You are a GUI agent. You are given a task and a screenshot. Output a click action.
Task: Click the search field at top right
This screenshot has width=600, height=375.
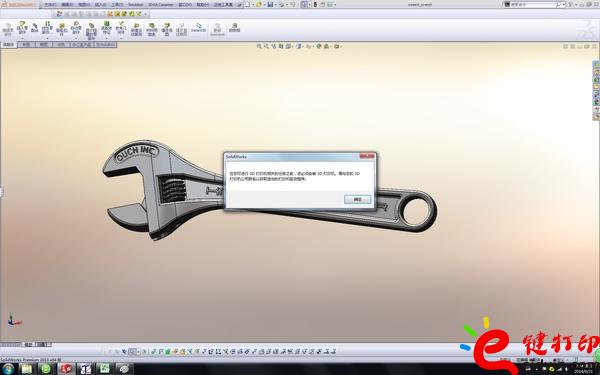533,4
